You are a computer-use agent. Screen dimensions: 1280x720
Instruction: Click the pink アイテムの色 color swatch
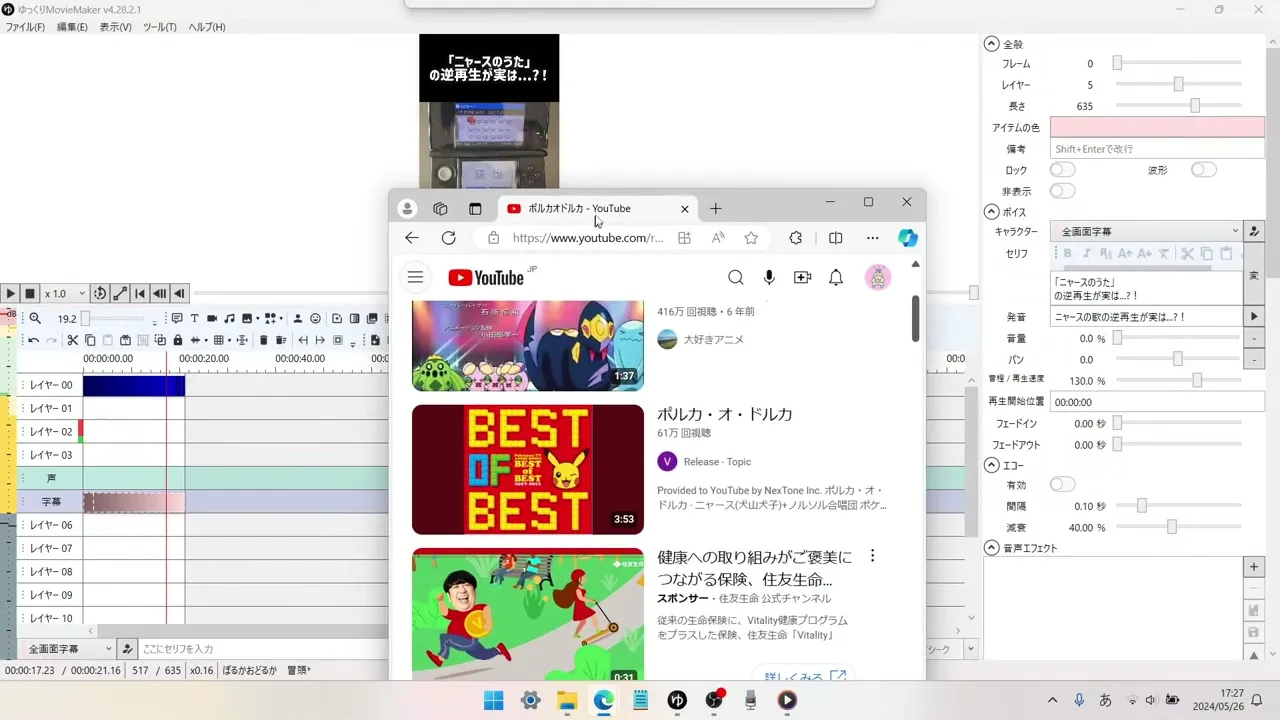(1157, 127)
